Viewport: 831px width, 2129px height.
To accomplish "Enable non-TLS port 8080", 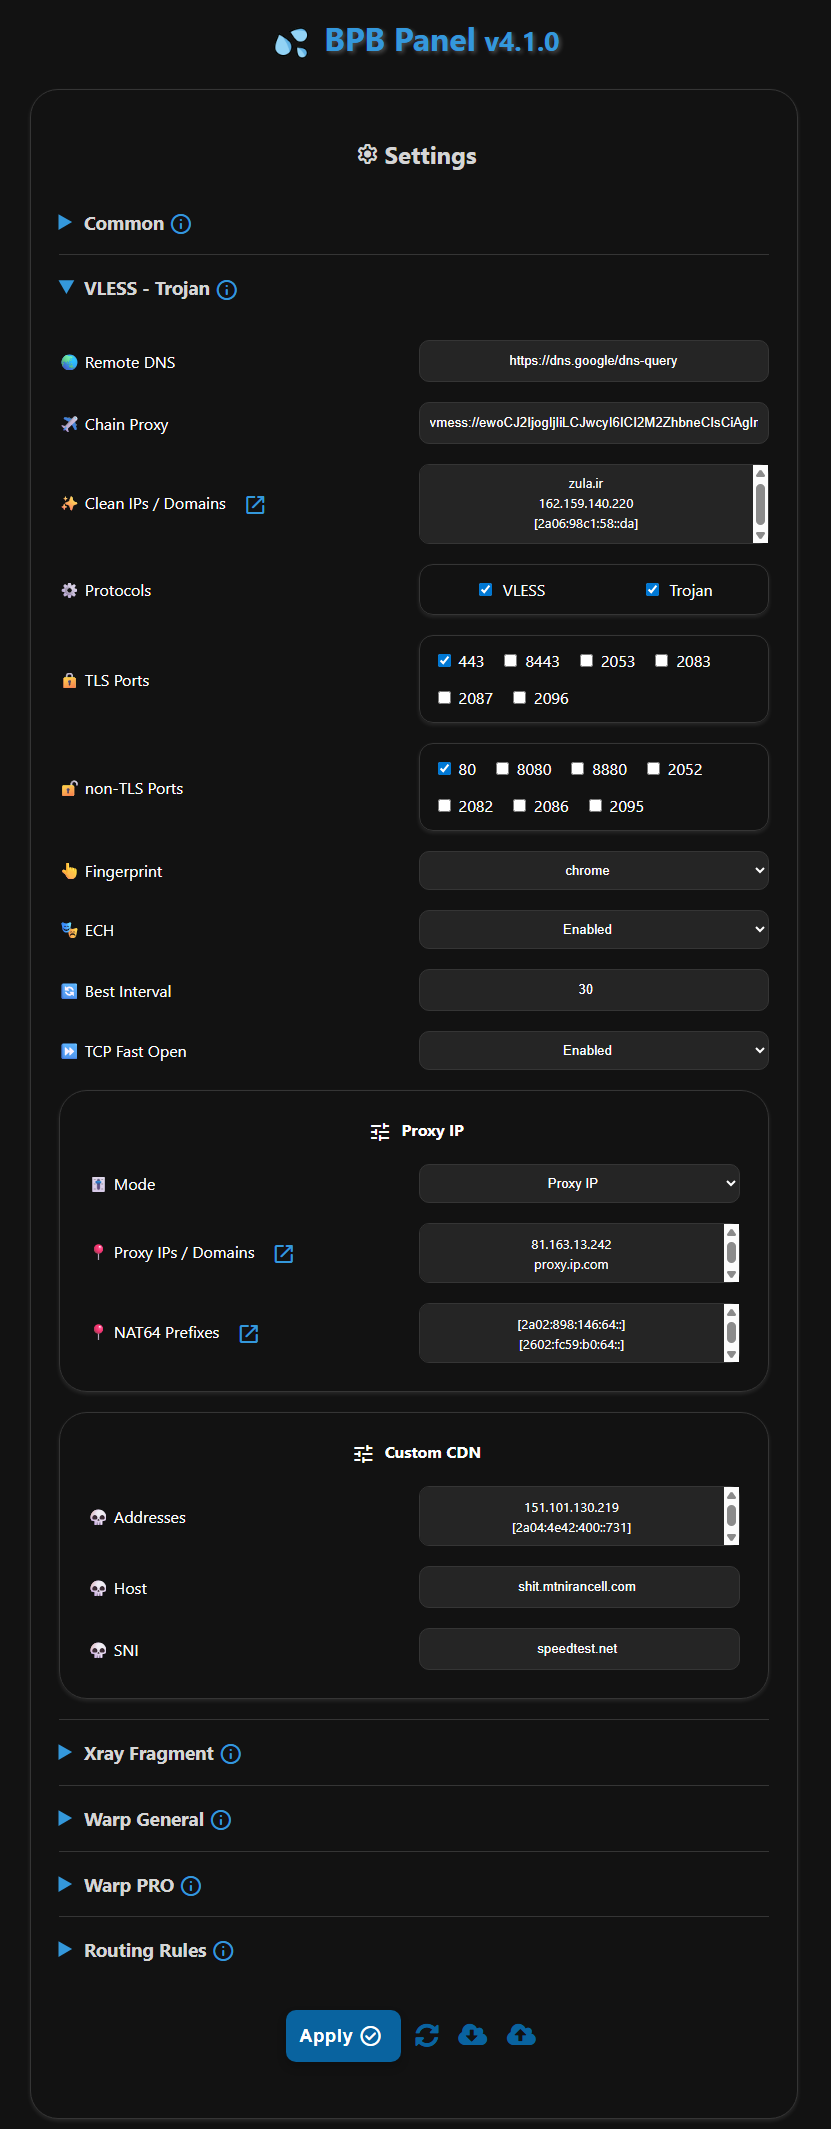I will pos(502,769).
